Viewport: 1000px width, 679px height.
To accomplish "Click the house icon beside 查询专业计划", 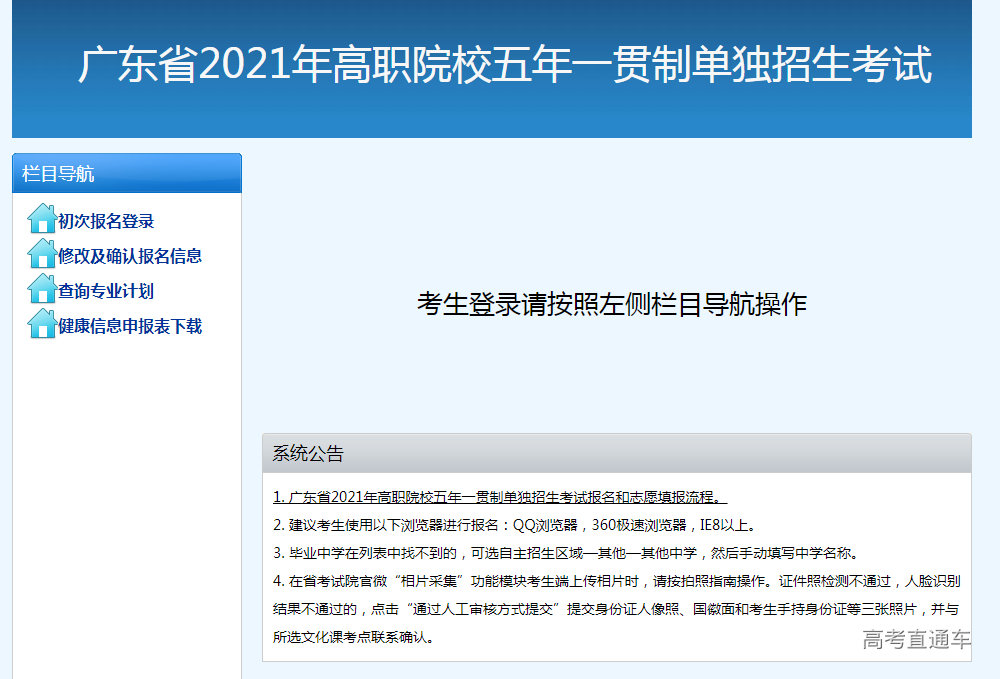I will pyautogui.click(x=41, y=289).
